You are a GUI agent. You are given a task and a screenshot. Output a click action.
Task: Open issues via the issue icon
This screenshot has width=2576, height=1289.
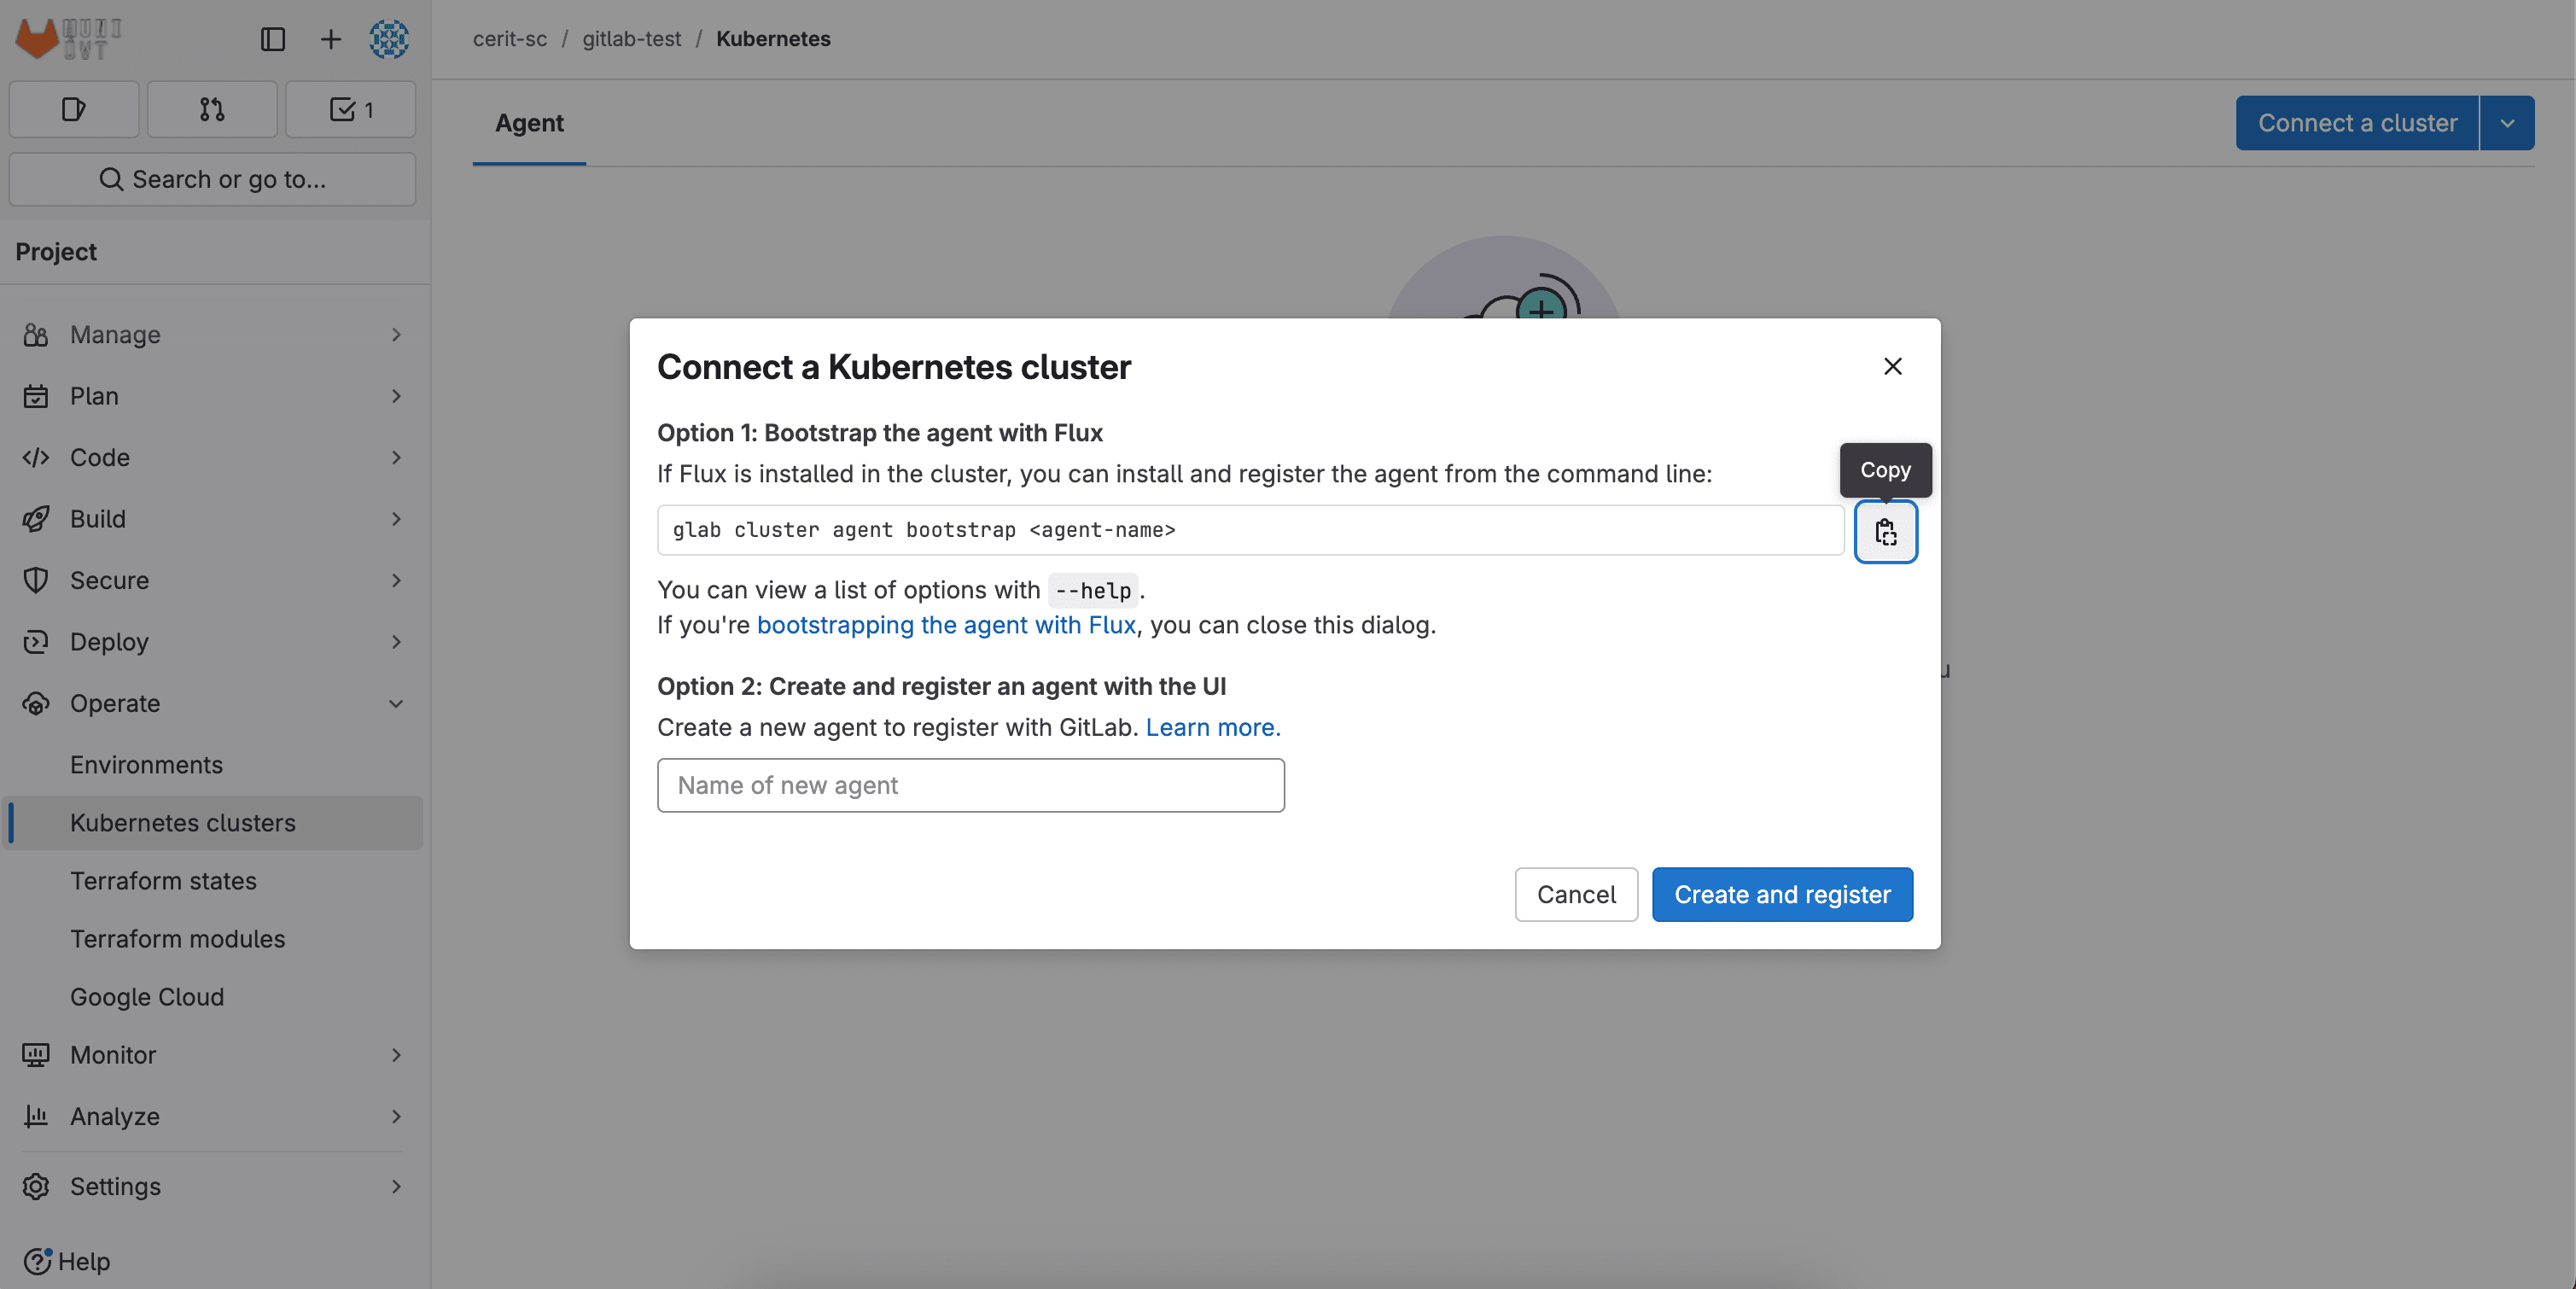(x=73, y=109)
